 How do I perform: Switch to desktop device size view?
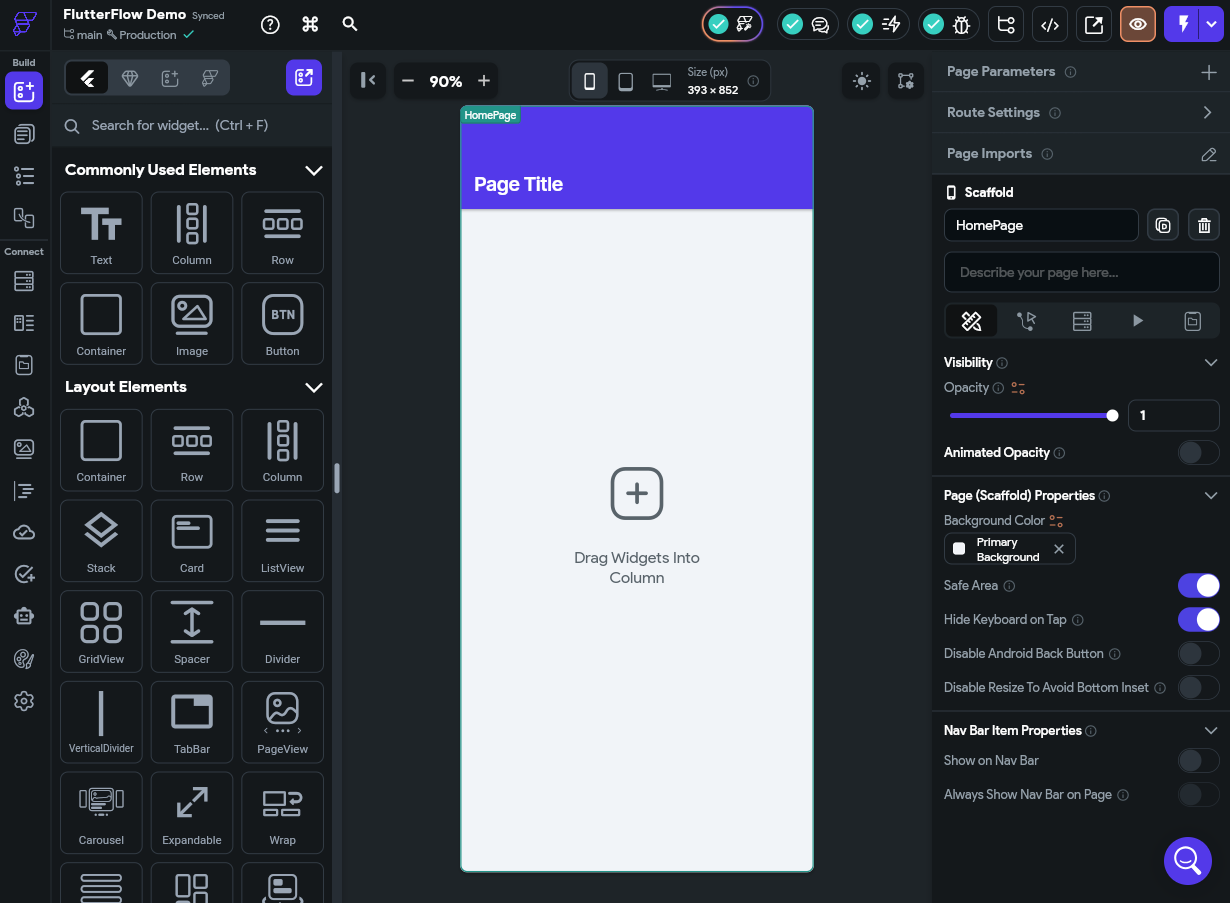click(x=662, y=81)
